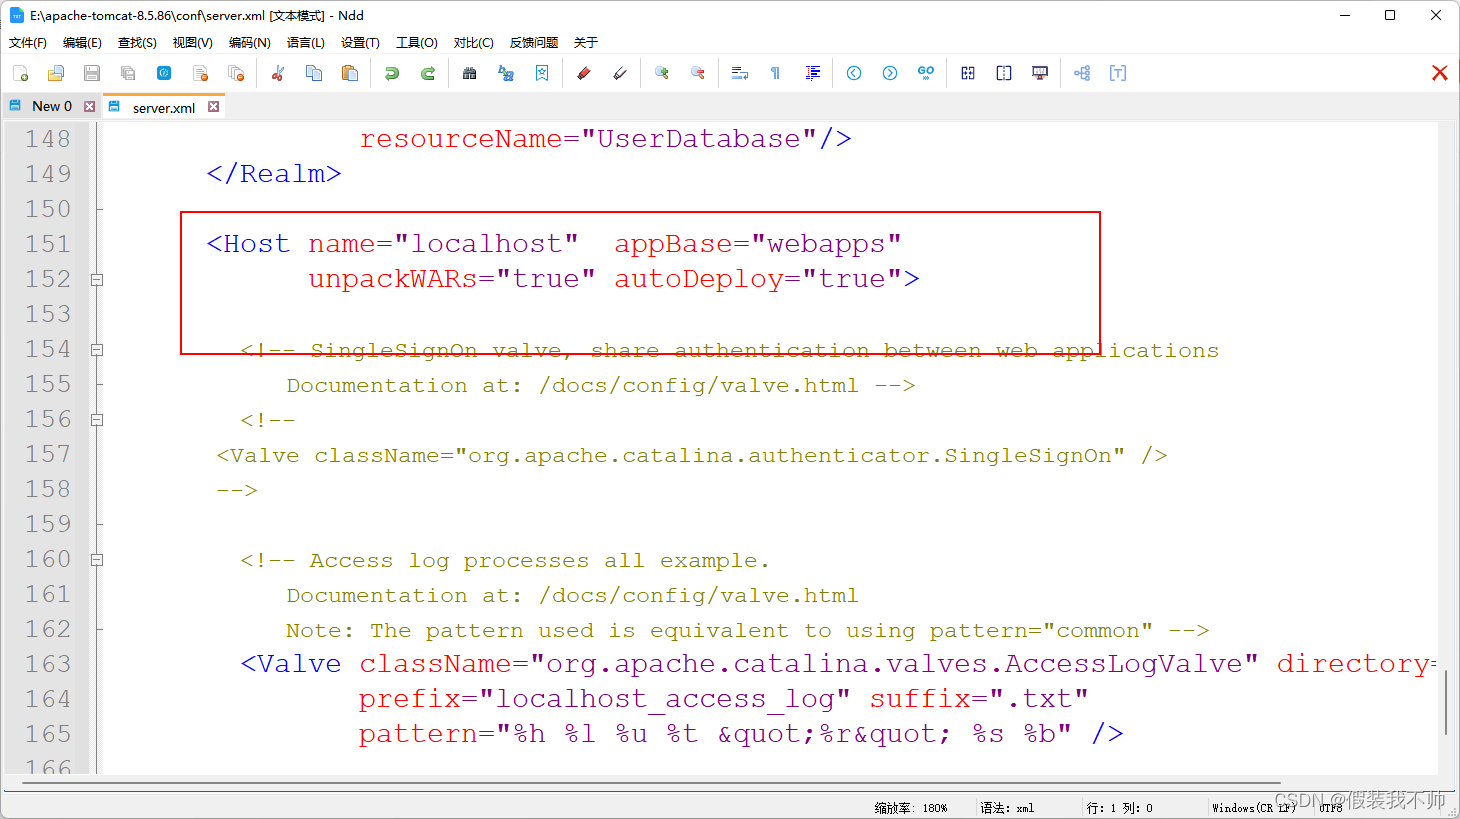
Task: Collapse the fold marker at line 156
Action: (x=97, y=420)
